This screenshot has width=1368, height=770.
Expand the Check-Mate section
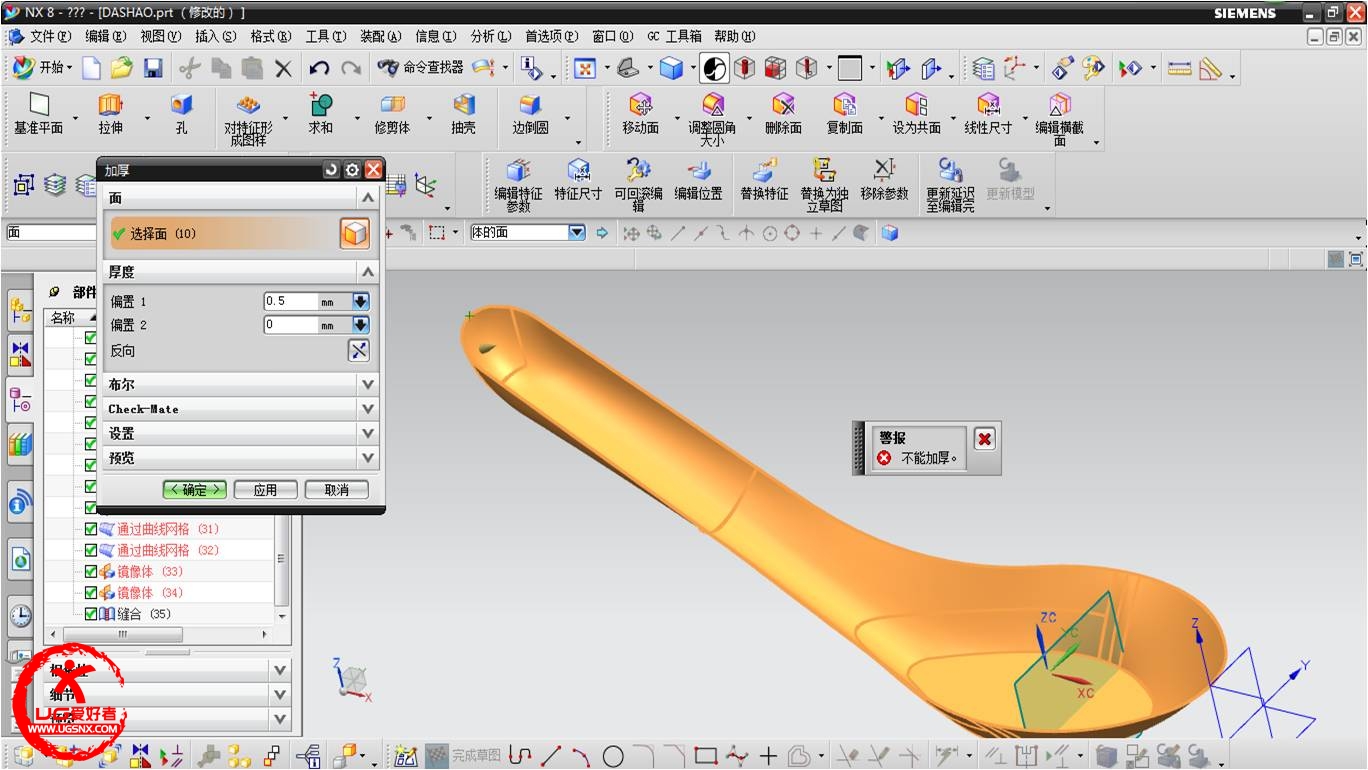368,409
